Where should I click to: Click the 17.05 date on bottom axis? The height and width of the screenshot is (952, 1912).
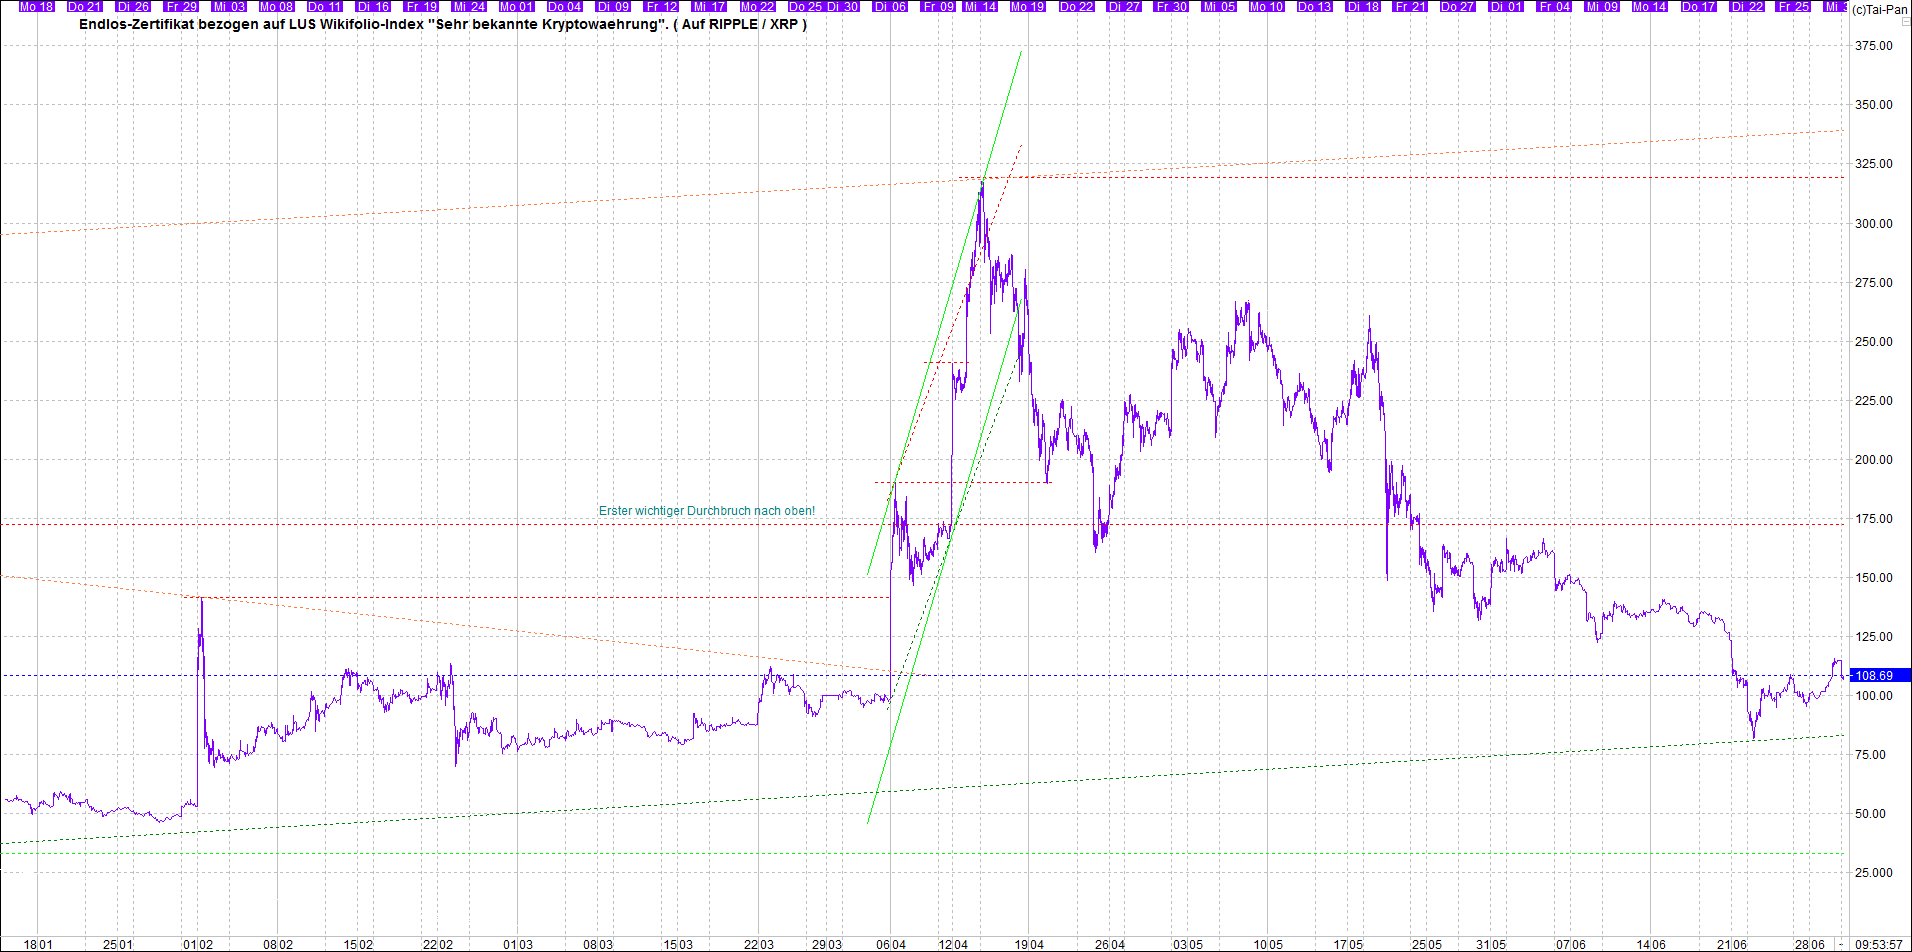[1348, 944]
